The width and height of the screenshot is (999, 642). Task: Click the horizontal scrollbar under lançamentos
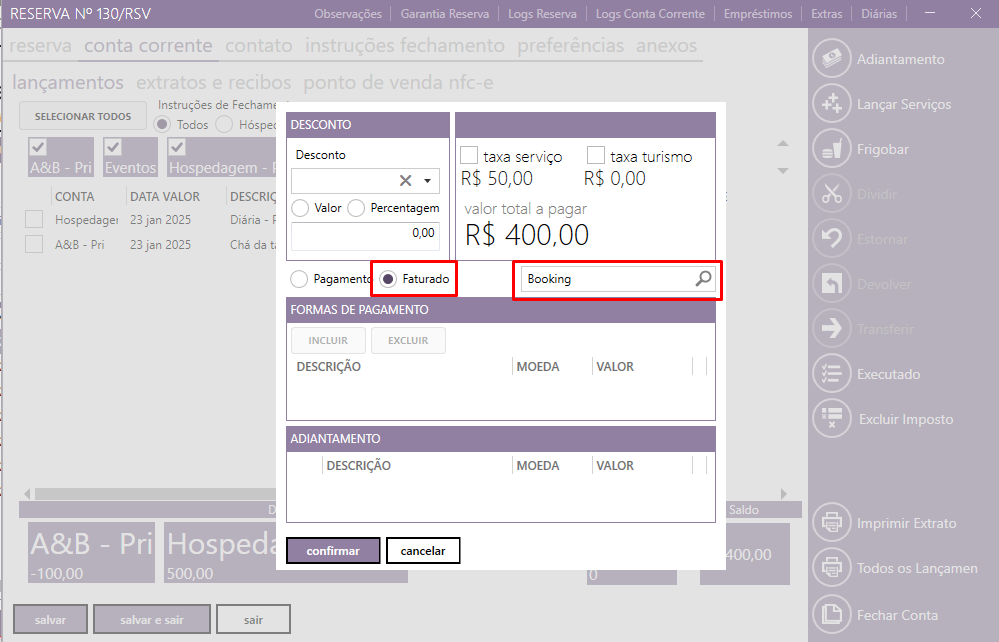pyautogui.click(x=150, y=493)
